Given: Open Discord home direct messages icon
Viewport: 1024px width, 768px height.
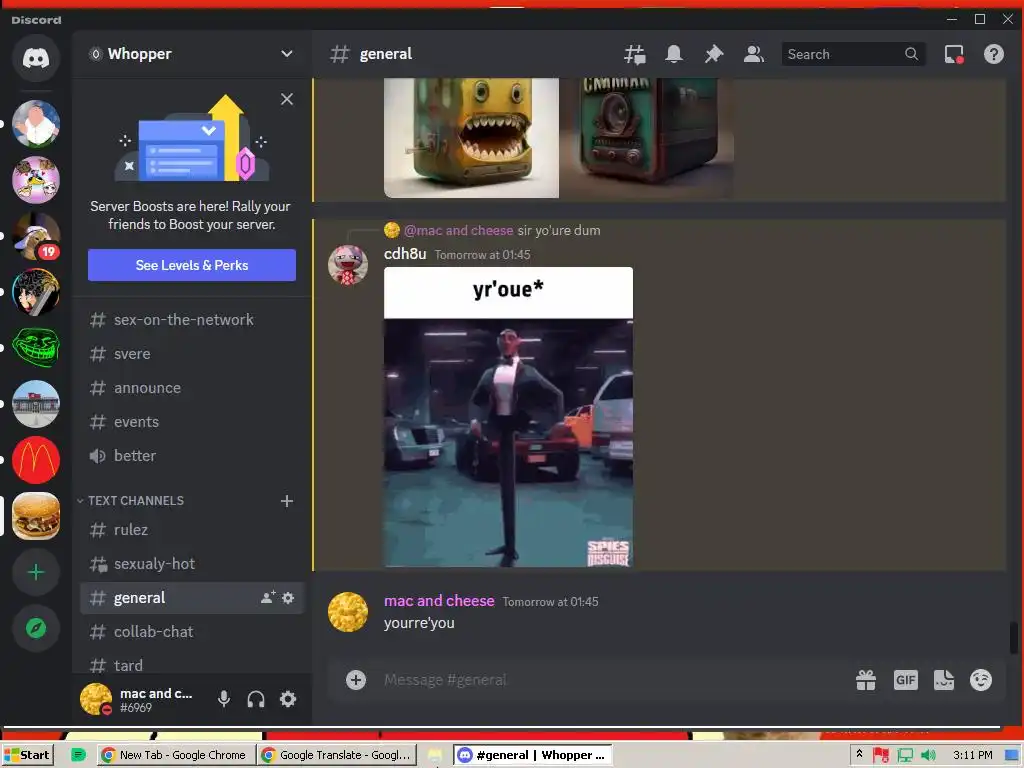Looking at the screenshot, I should [36, 59].
